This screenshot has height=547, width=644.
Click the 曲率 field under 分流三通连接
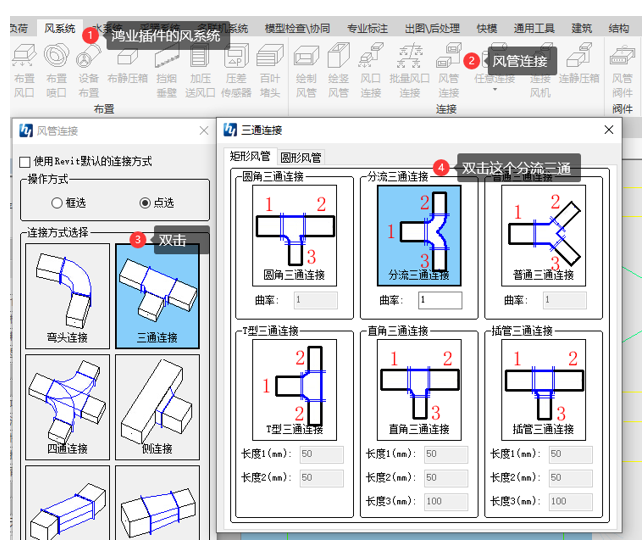click(x=440, y=300)
